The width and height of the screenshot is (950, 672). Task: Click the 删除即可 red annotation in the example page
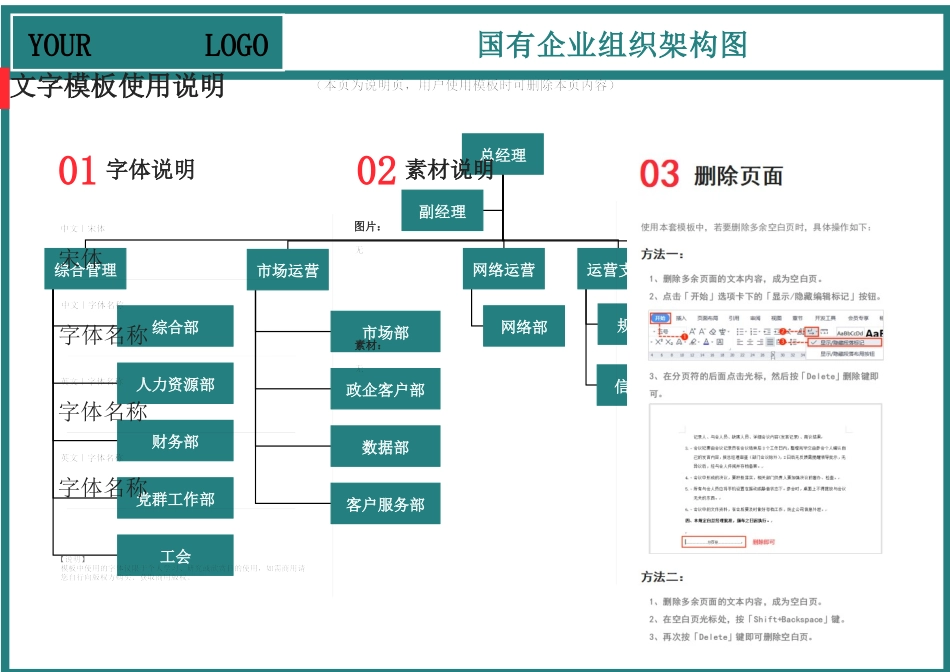(x=765, y=542)
